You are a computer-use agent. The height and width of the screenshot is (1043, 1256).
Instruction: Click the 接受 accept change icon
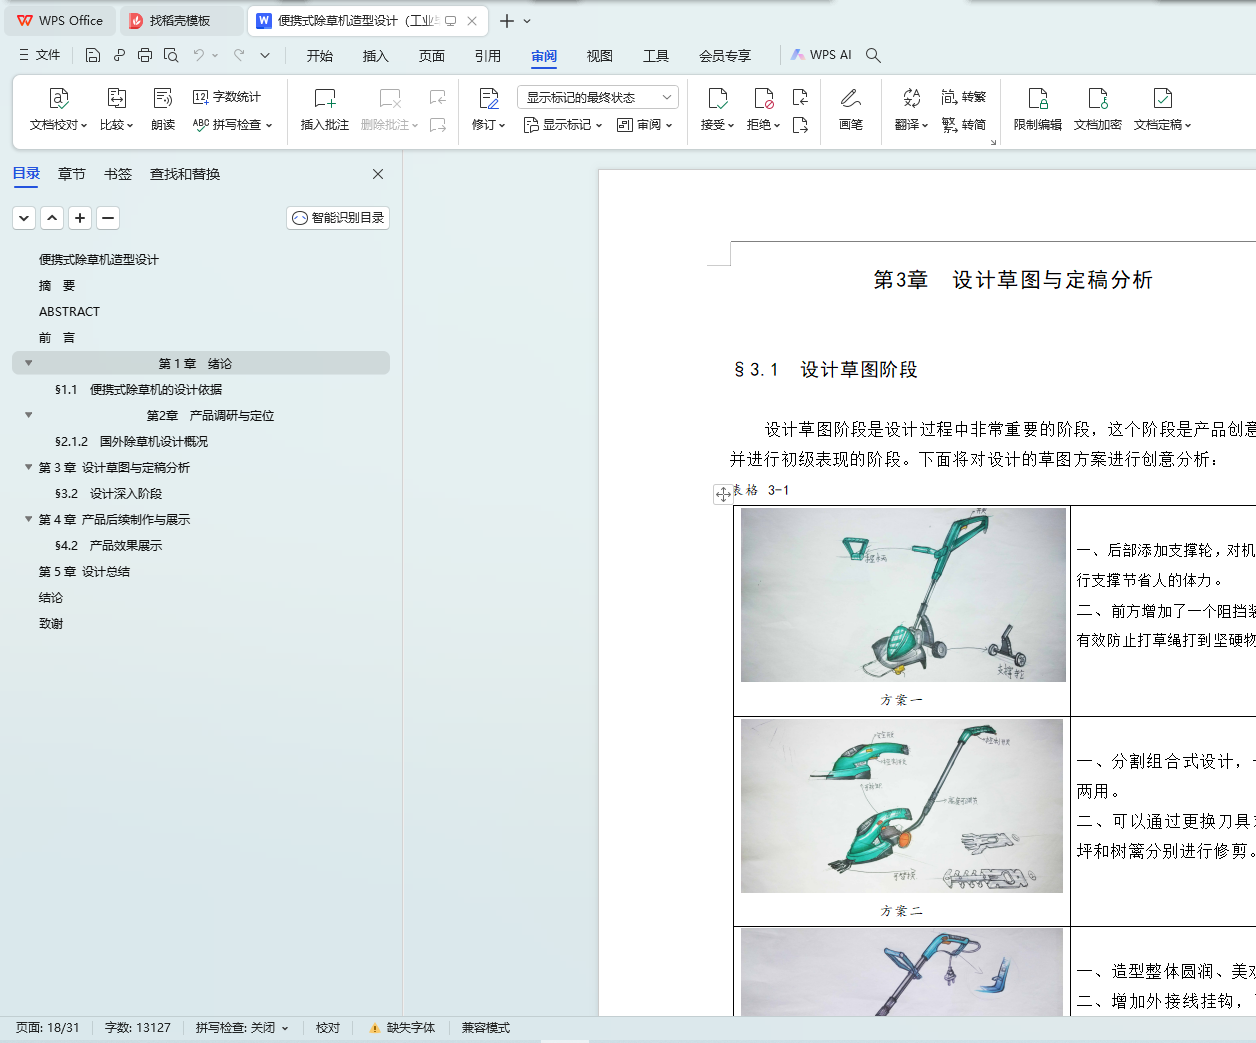click(718, 98)
